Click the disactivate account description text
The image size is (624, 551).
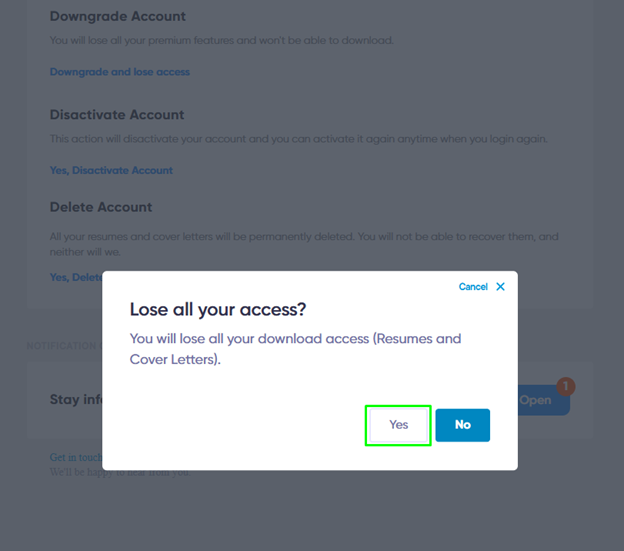pyautogui.click(x=298, y=139)
